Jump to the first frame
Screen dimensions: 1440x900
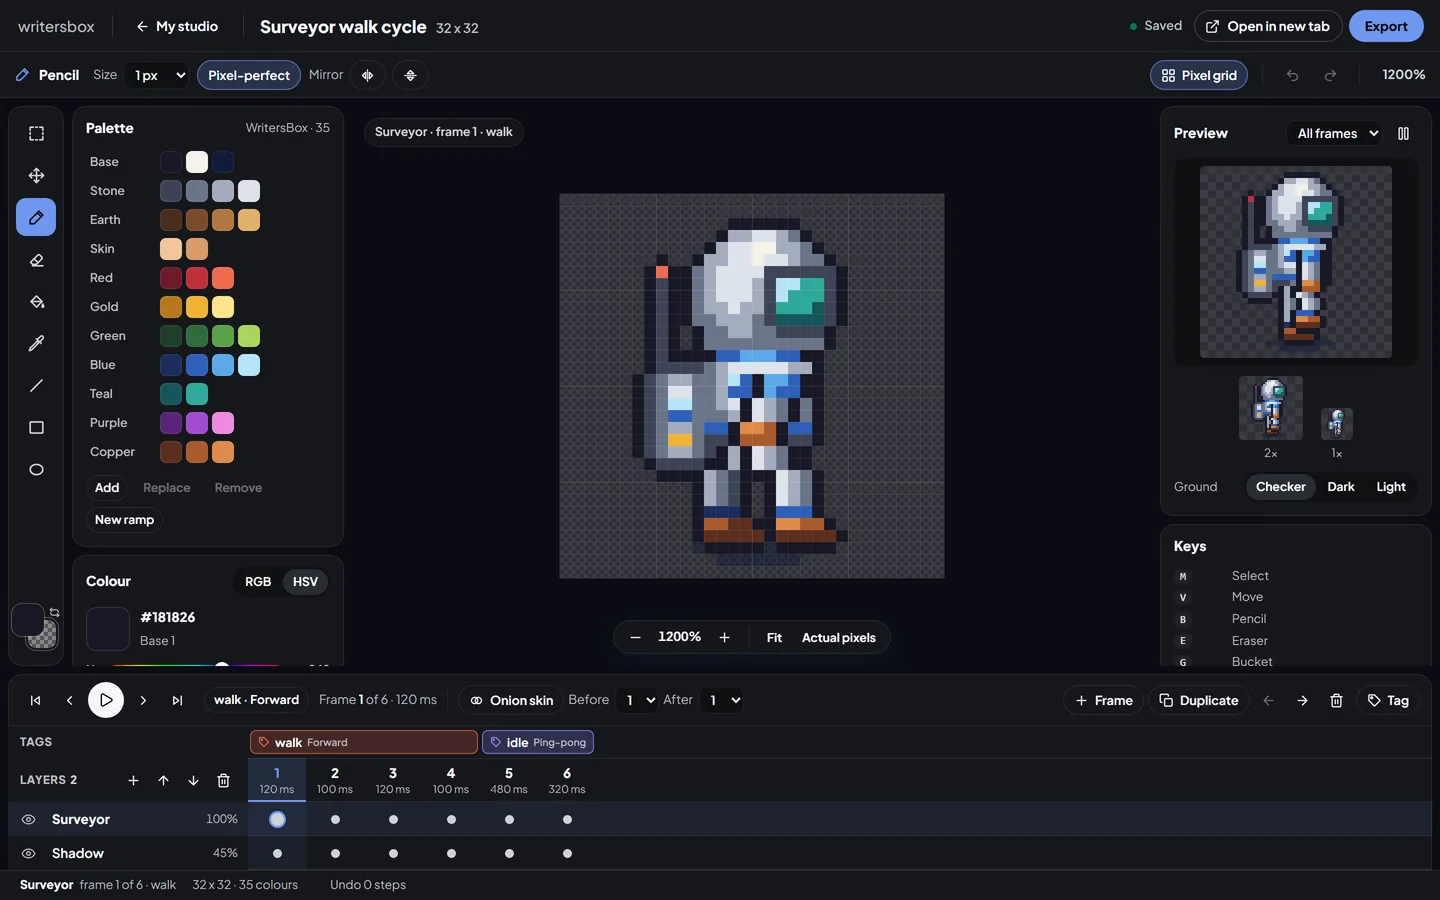point(35,700)
